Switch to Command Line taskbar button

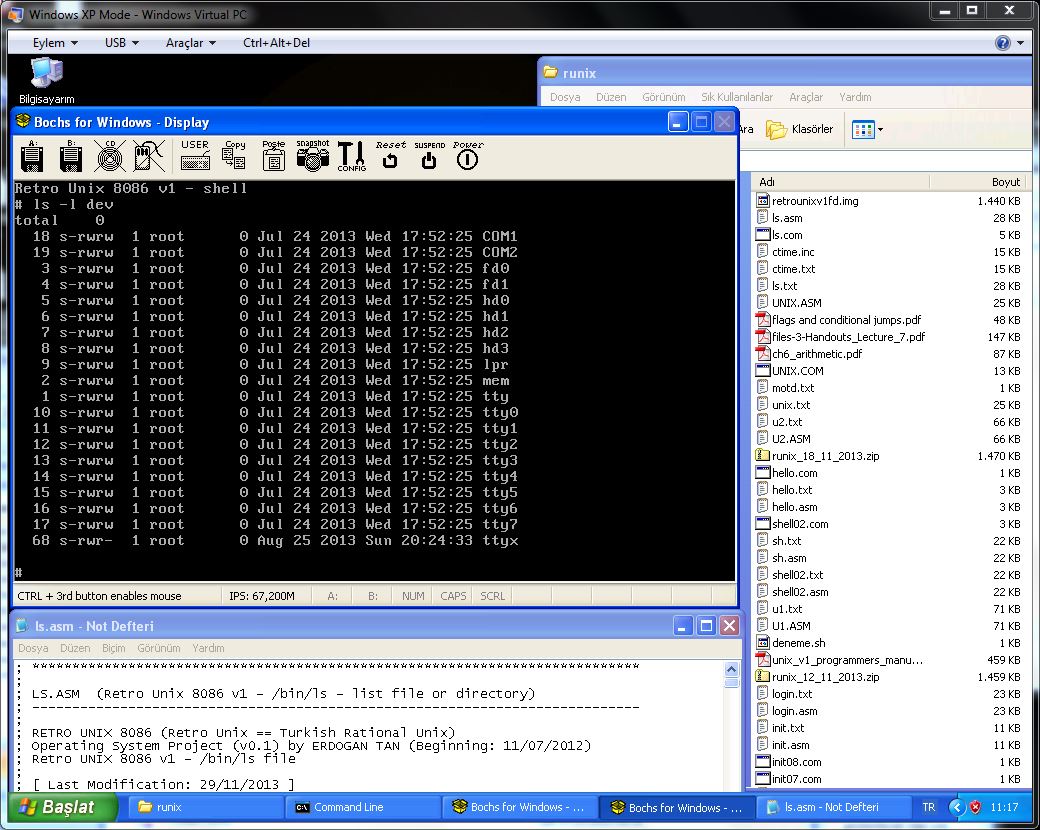pyautogui.click(x=365, y=807)
